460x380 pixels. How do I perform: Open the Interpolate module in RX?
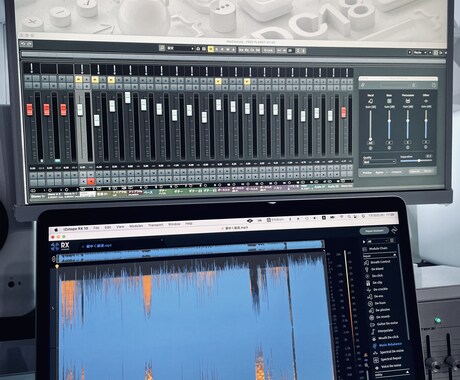point(382,331)
